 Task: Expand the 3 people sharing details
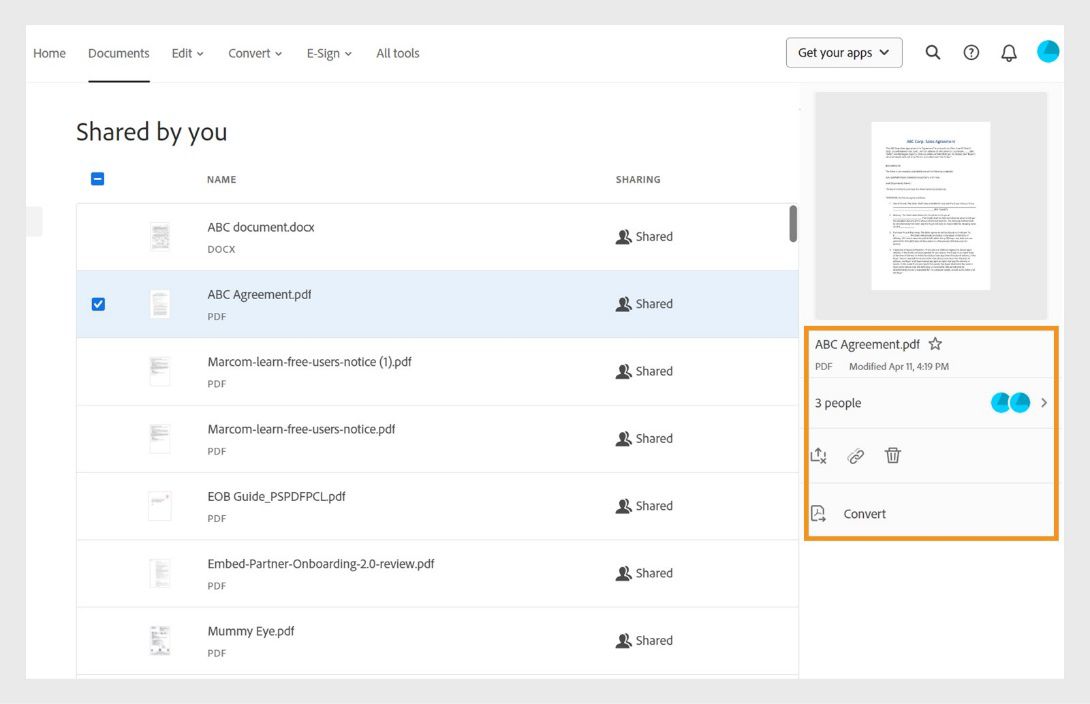[1044, 403]
